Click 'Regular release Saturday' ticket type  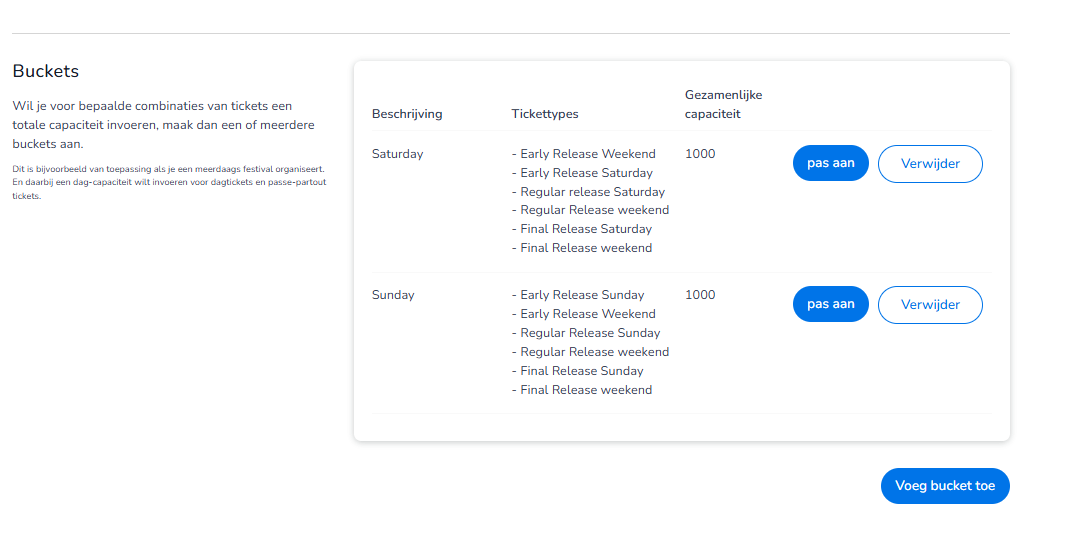[592, 192]
